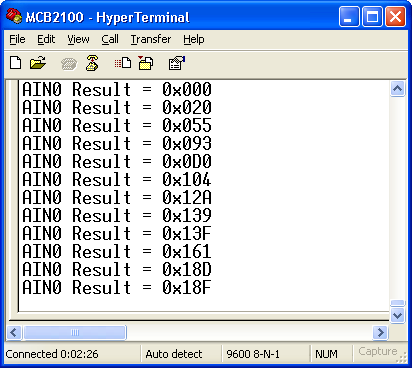
Task: Open an existing session with the folder icon
Action: [x=38, y=63]
